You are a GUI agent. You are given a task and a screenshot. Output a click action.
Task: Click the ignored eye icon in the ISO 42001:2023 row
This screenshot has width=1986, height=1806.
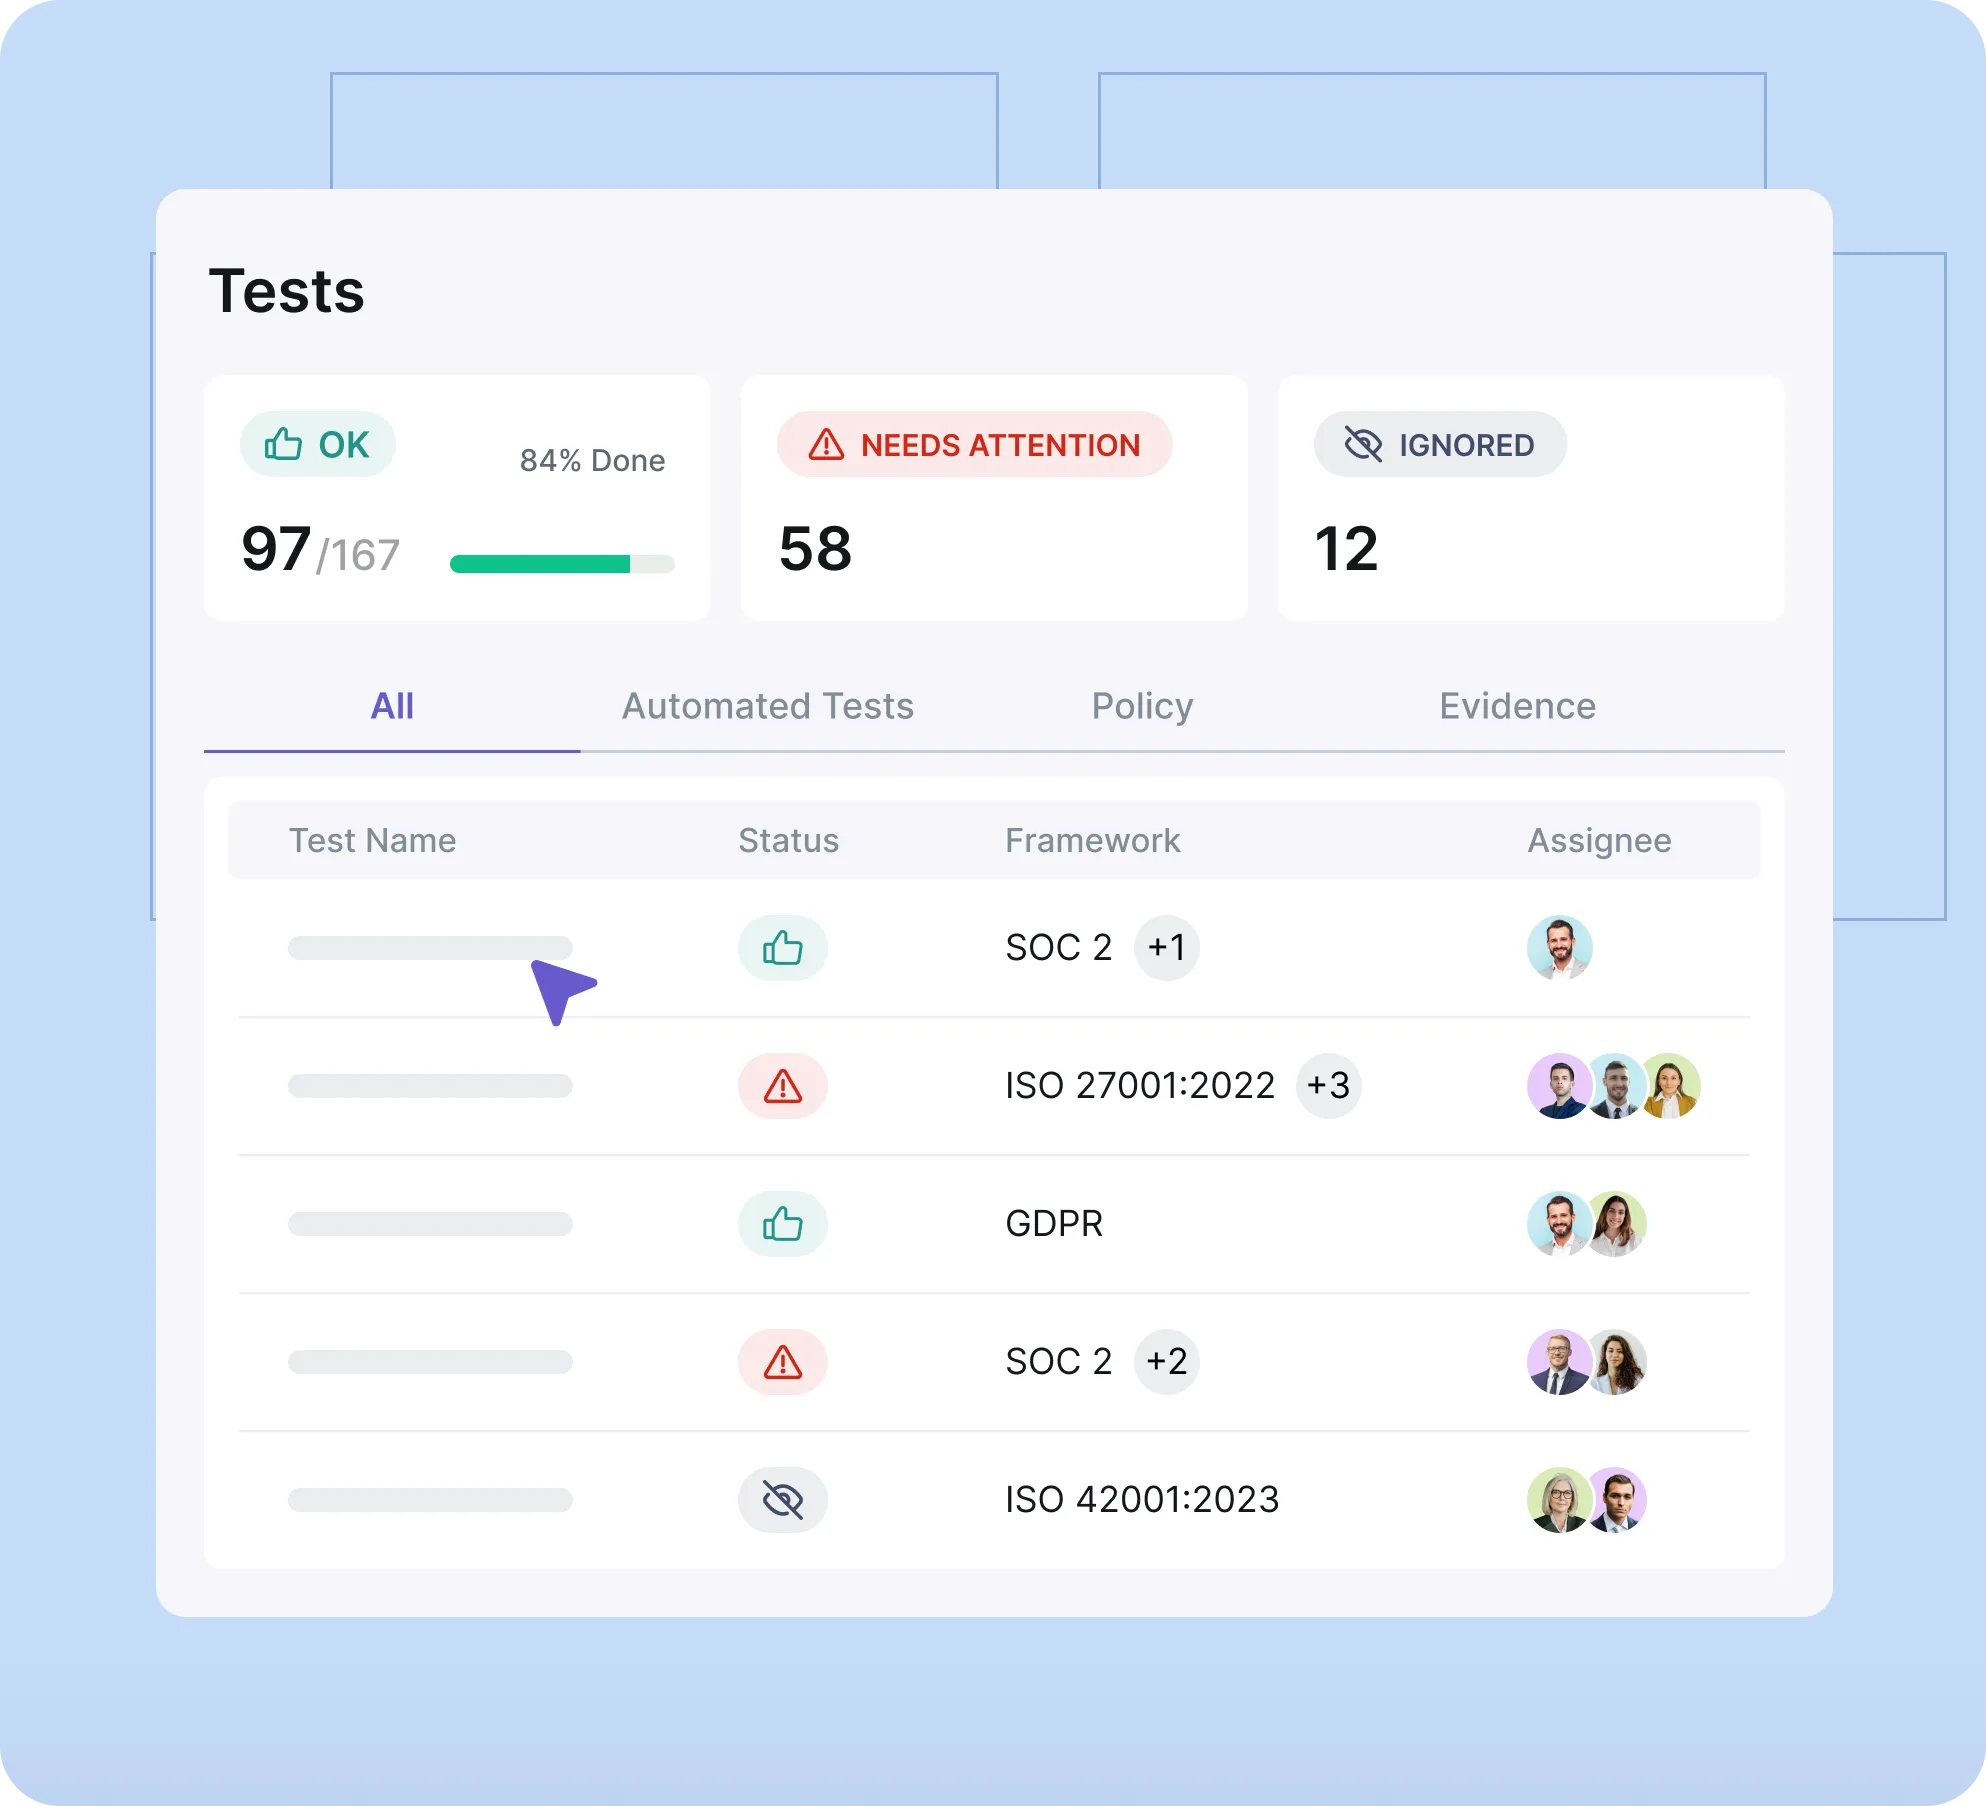(782, 1499)
